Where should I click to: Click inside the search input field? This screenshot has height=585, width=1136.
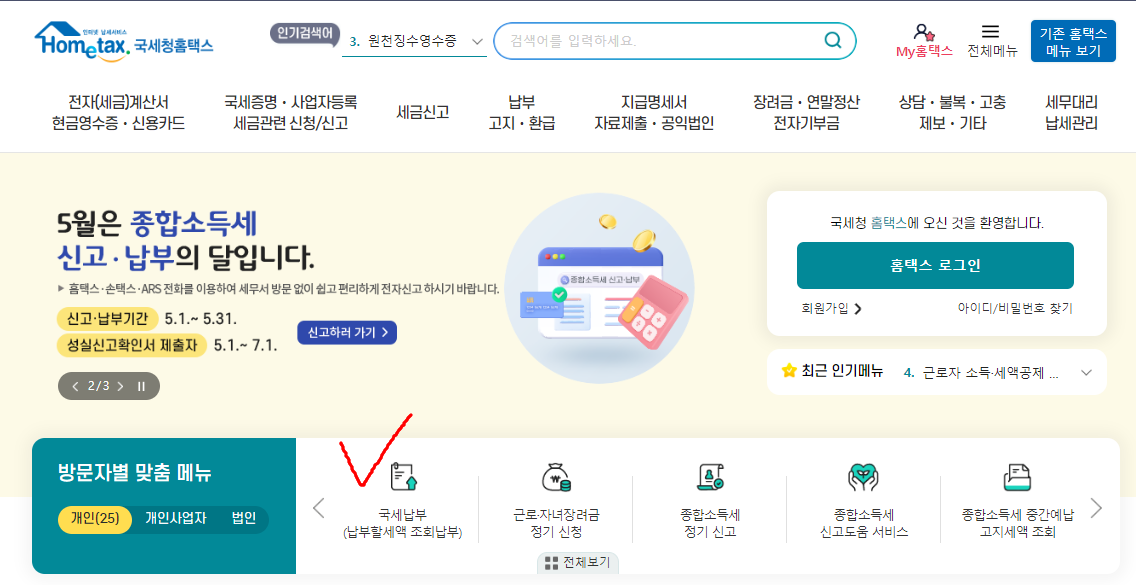(650, 41)
